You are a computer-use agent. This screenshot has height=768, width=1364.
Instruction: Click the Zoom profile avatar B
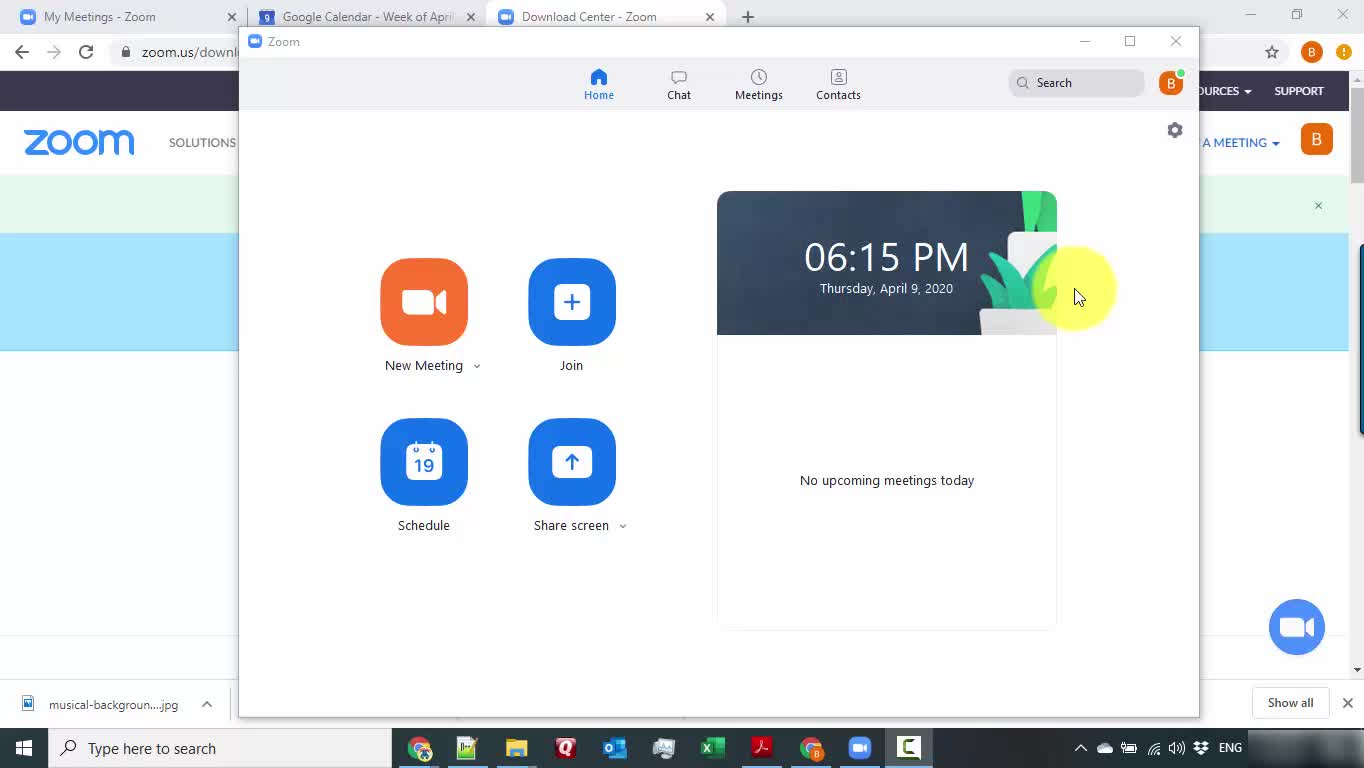click(1170, 83)
